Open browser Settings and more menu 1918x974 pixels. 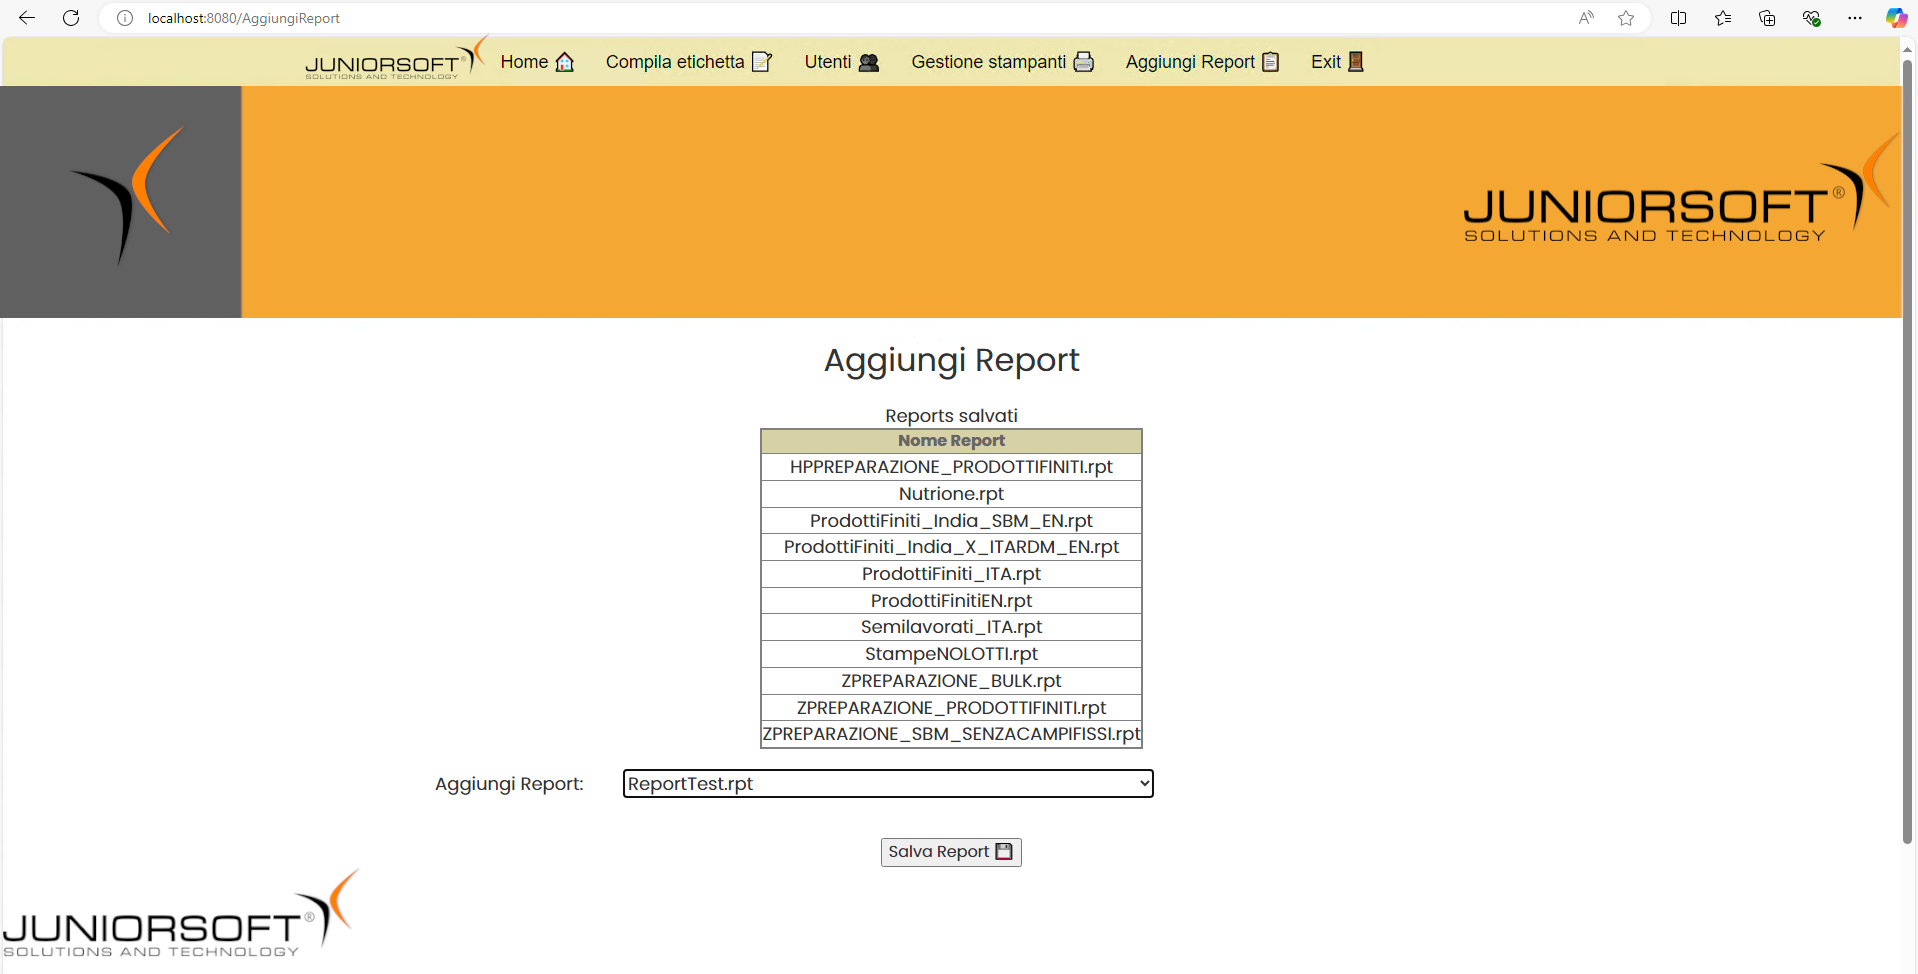pyautogui.click(x=1855, y=18)
